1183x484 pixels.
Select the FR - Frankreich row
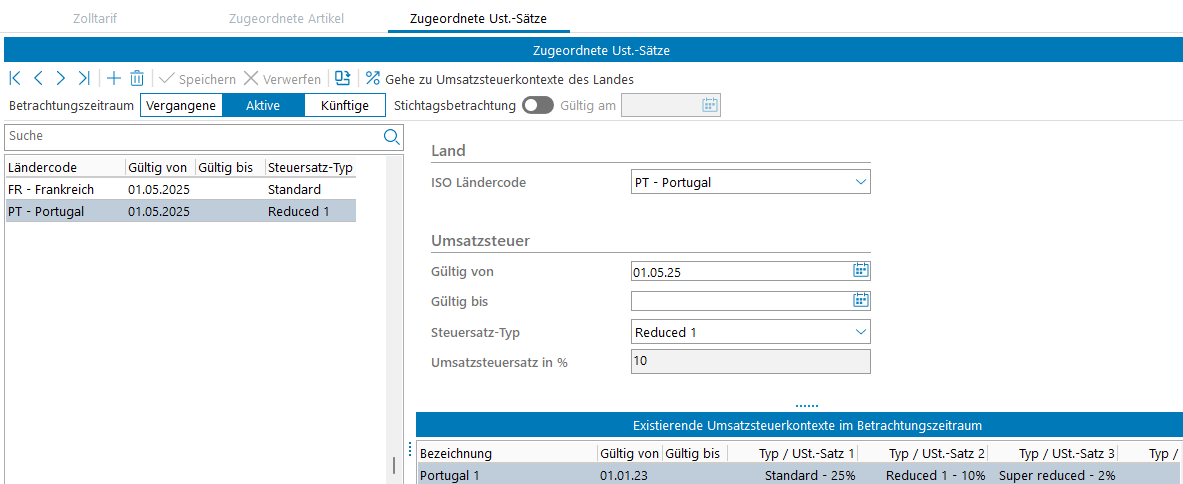[180, 189]
